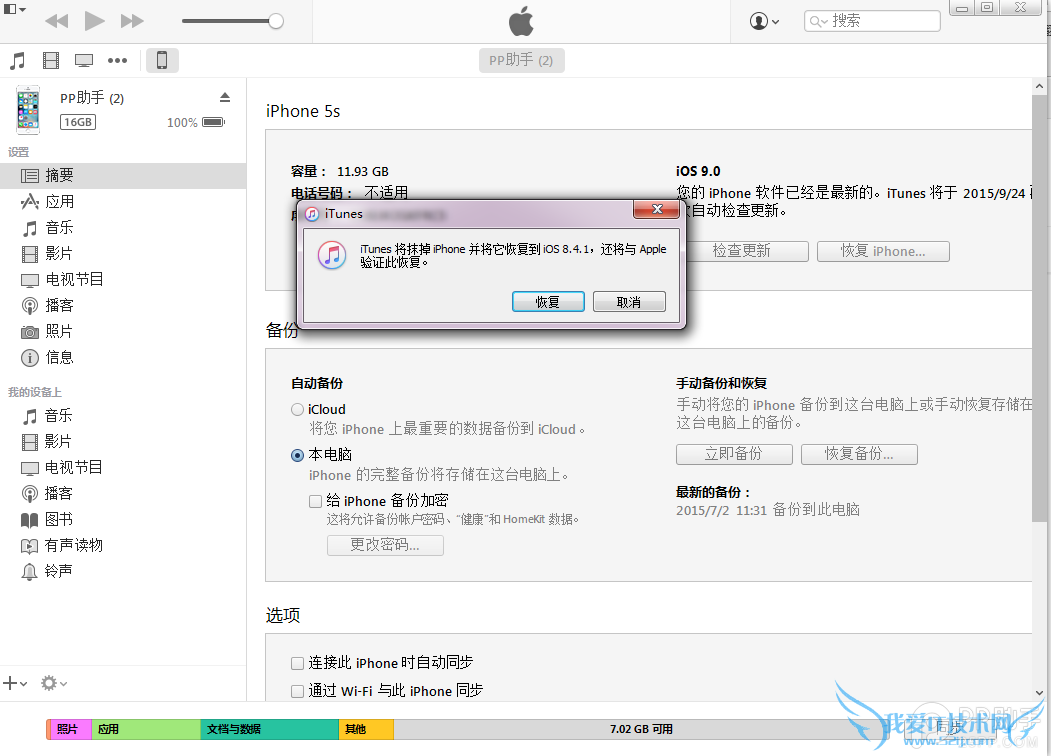
Task: Switch to the TV Shows library icon
Action: [84, 61]
